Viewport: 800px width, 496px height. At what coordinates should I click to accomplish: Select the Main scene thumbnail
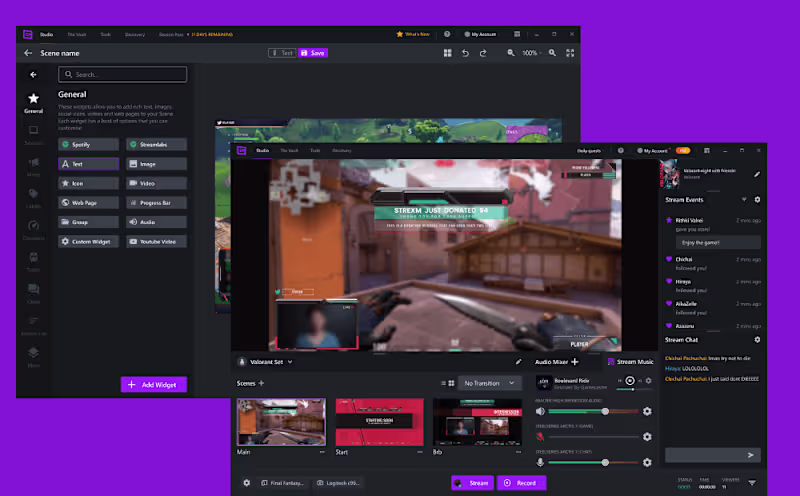281,422
